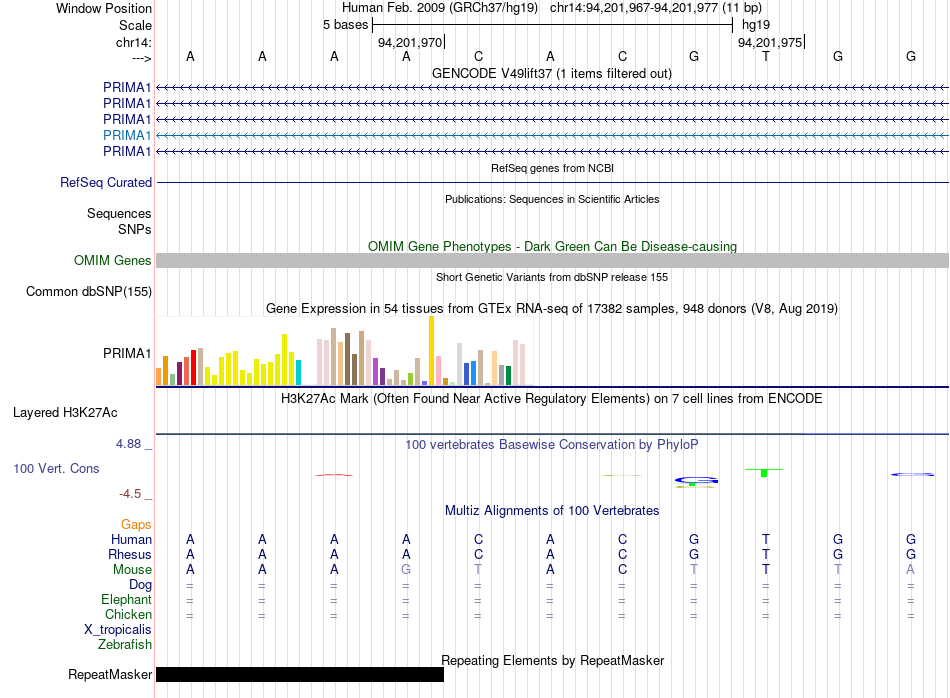Screen dimensions: 950x698
Task: Click the GTEx Gene Expression track title
Action: pos(552,308)
